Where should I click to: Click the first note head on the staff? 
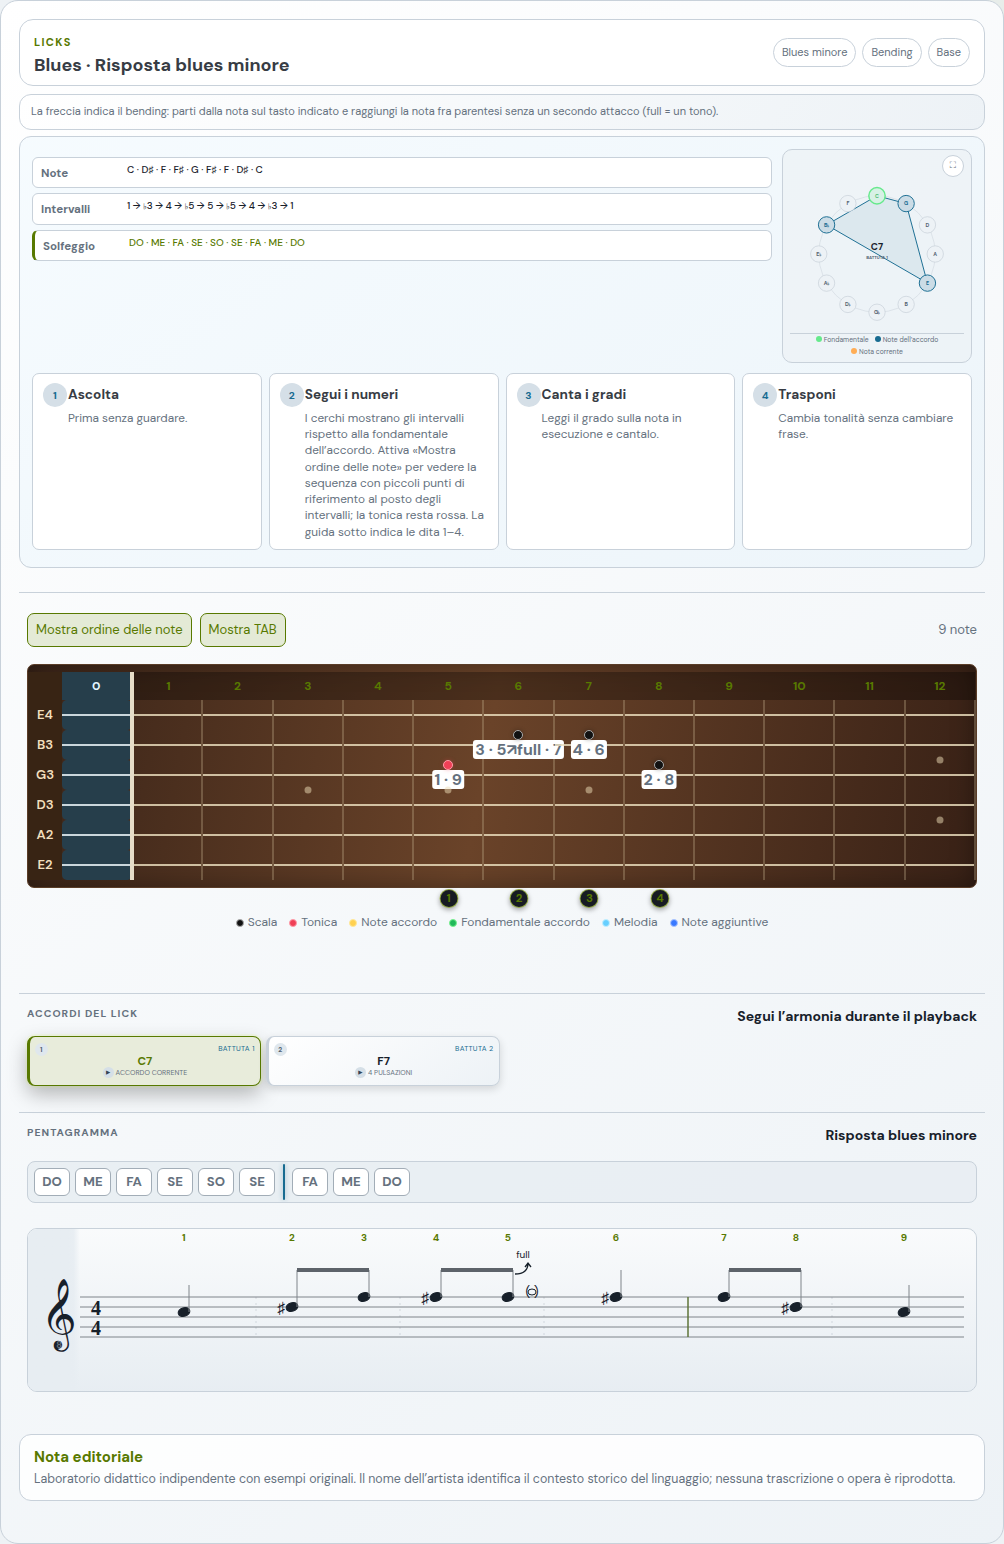(184, 1312)
